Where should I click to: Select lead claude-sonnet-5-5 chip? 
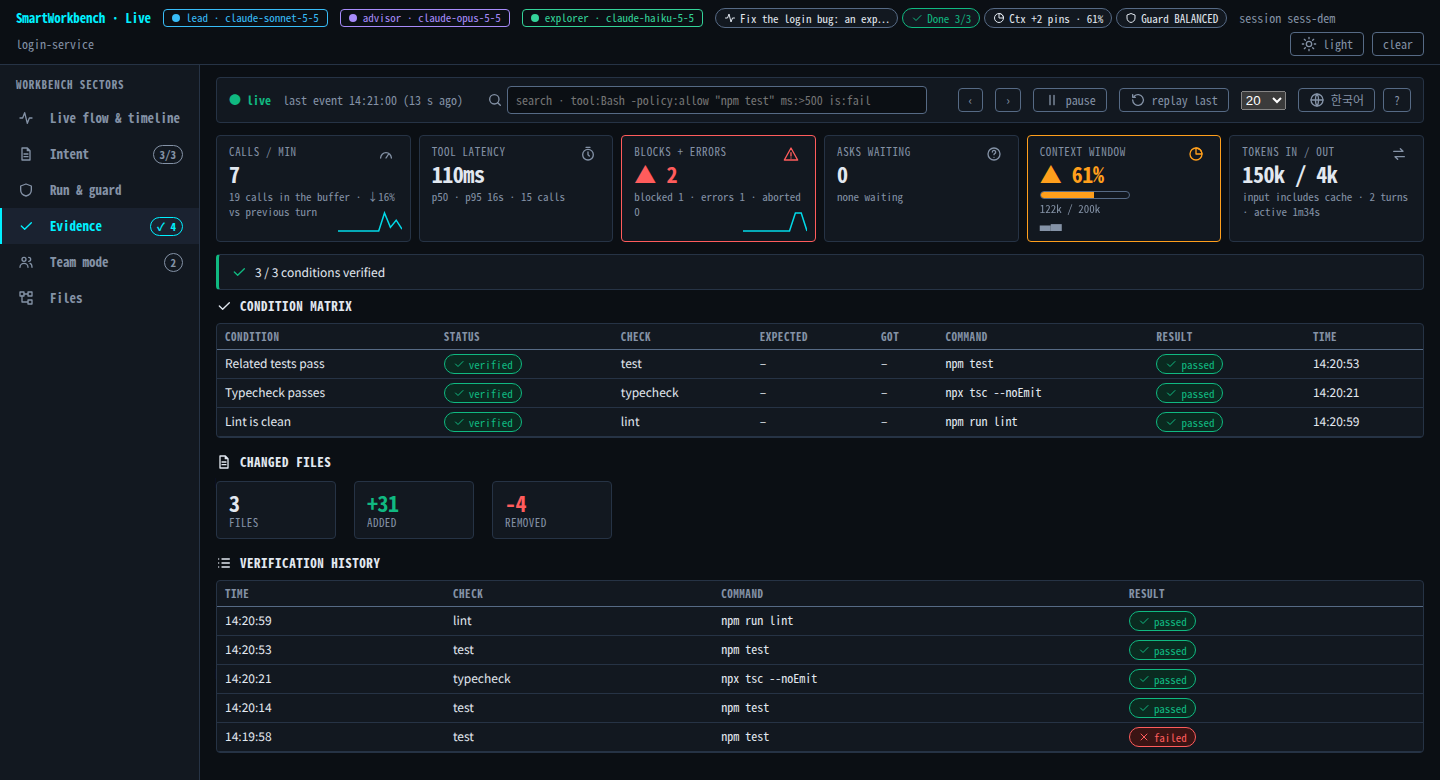point(245,18)
